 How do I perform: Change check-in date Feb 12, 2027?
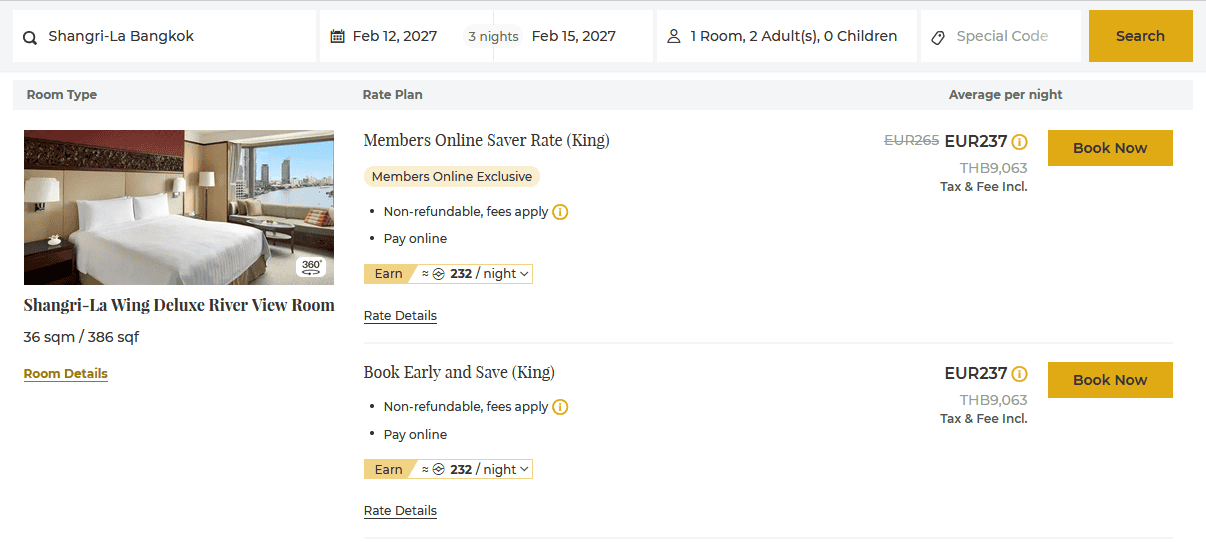[394, 36]
